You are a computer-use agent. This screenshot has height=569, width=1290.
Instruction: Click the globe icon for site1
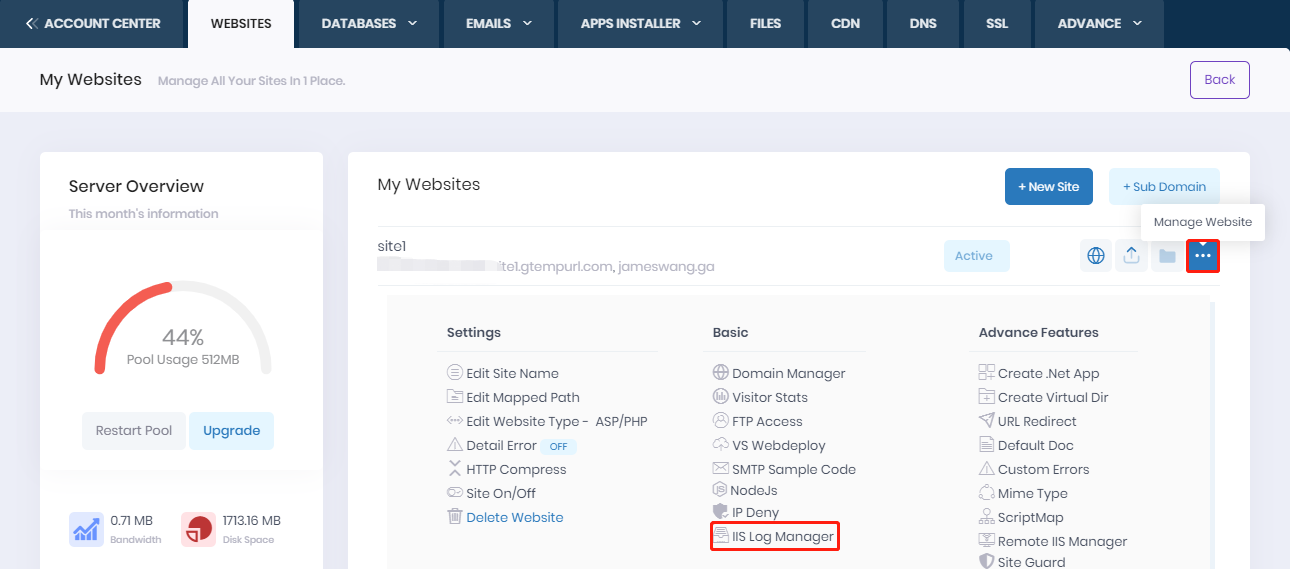[x=1096, y=256]
